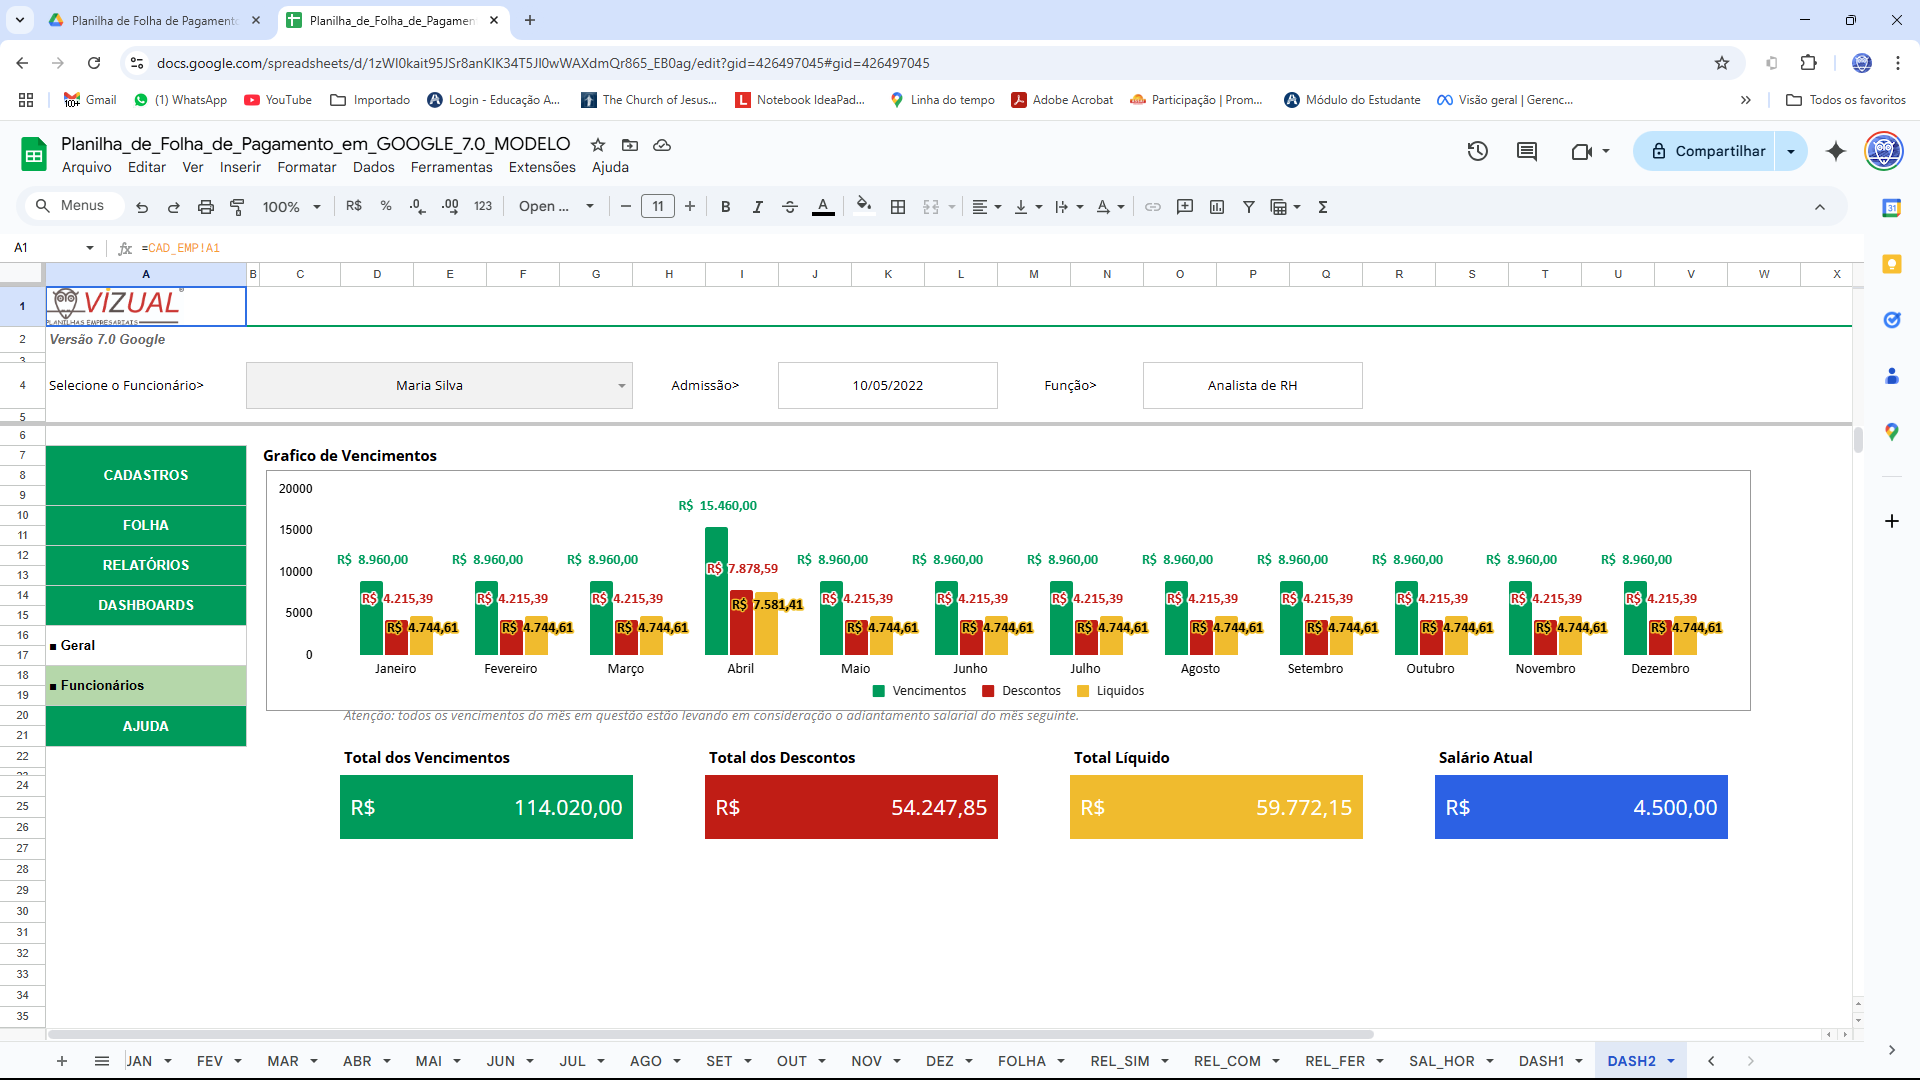This screenshot has width=1920, height=1080.
Task: Click the functions sigma icon
Action: click(1323, 207)
